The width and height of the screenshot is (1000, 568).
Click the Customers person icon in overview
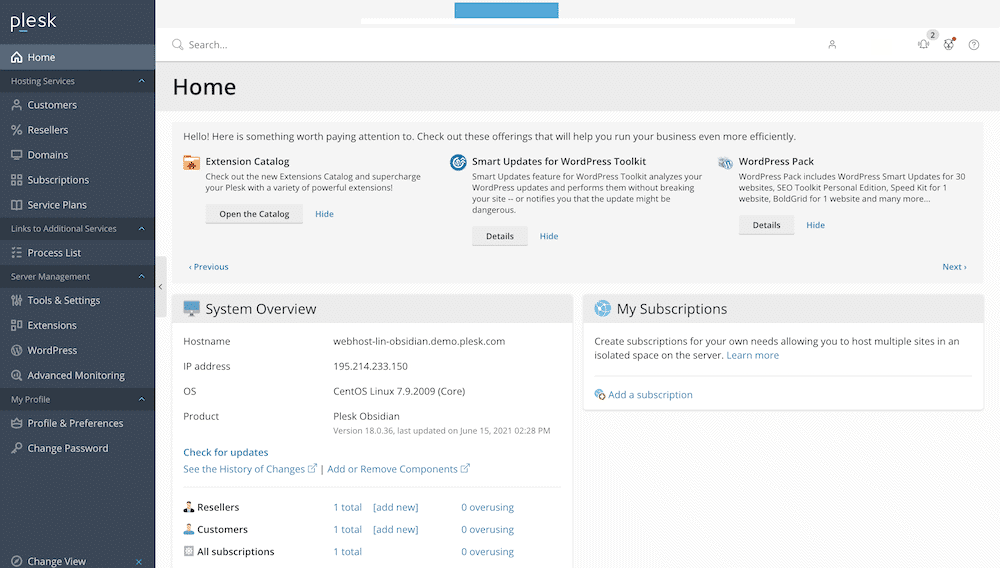coord(189,529)
